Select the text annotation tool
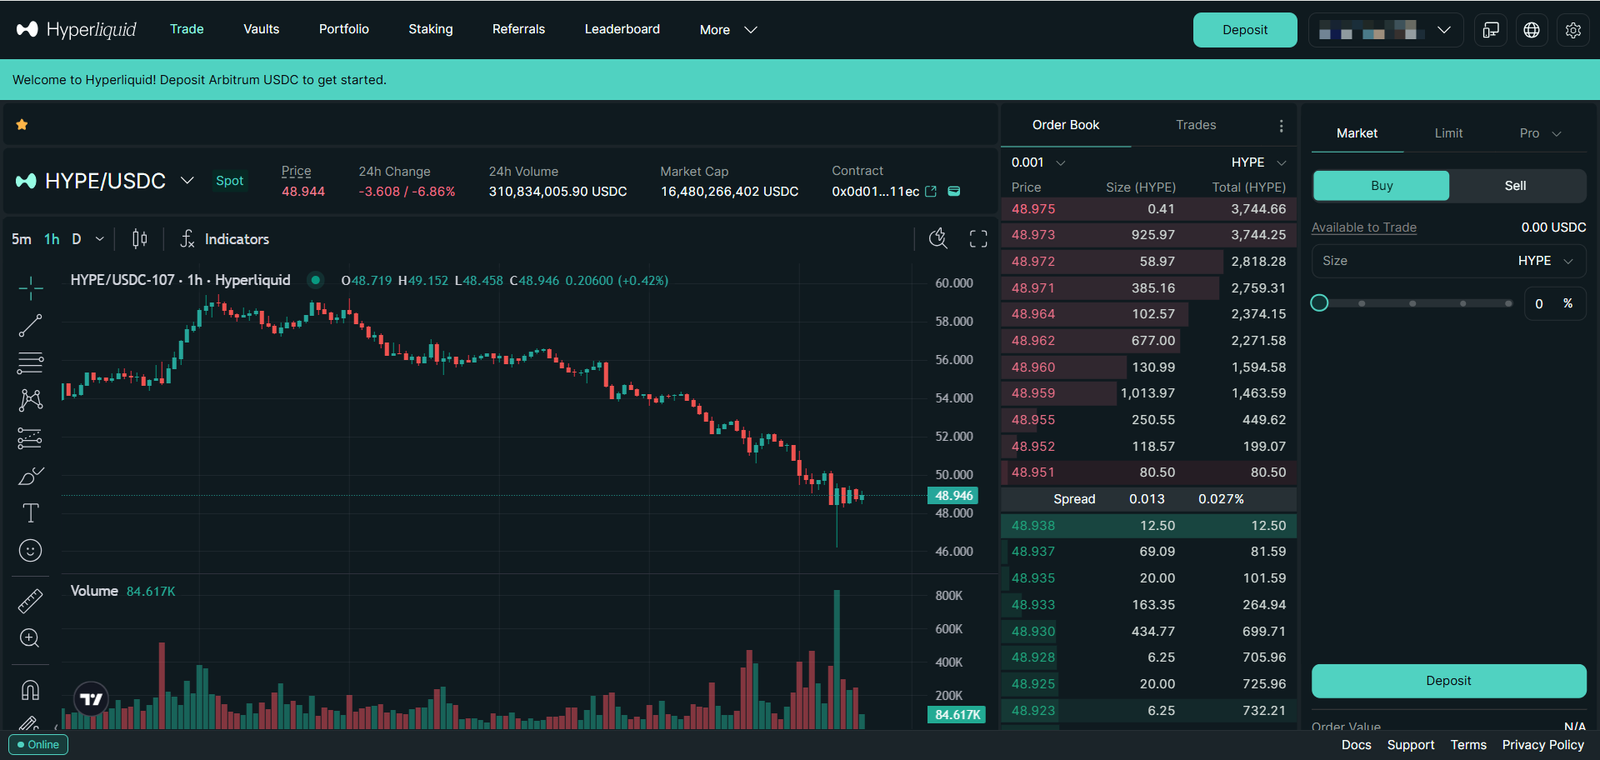This screenshot has width=1600, height=760. [30, 513]
